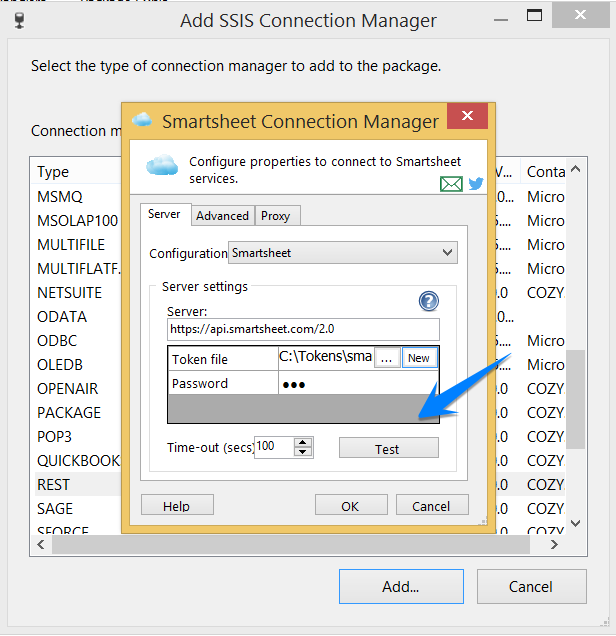The height and width of the screenshot is (636, 616).
Task: Select MSOLAP100 connection type
Action: pos(77,221)
